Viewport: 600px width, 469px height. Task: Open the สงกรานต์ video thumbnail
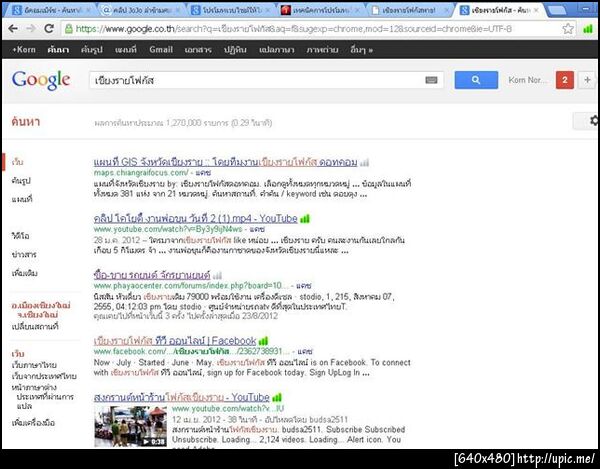pos(130,426)
